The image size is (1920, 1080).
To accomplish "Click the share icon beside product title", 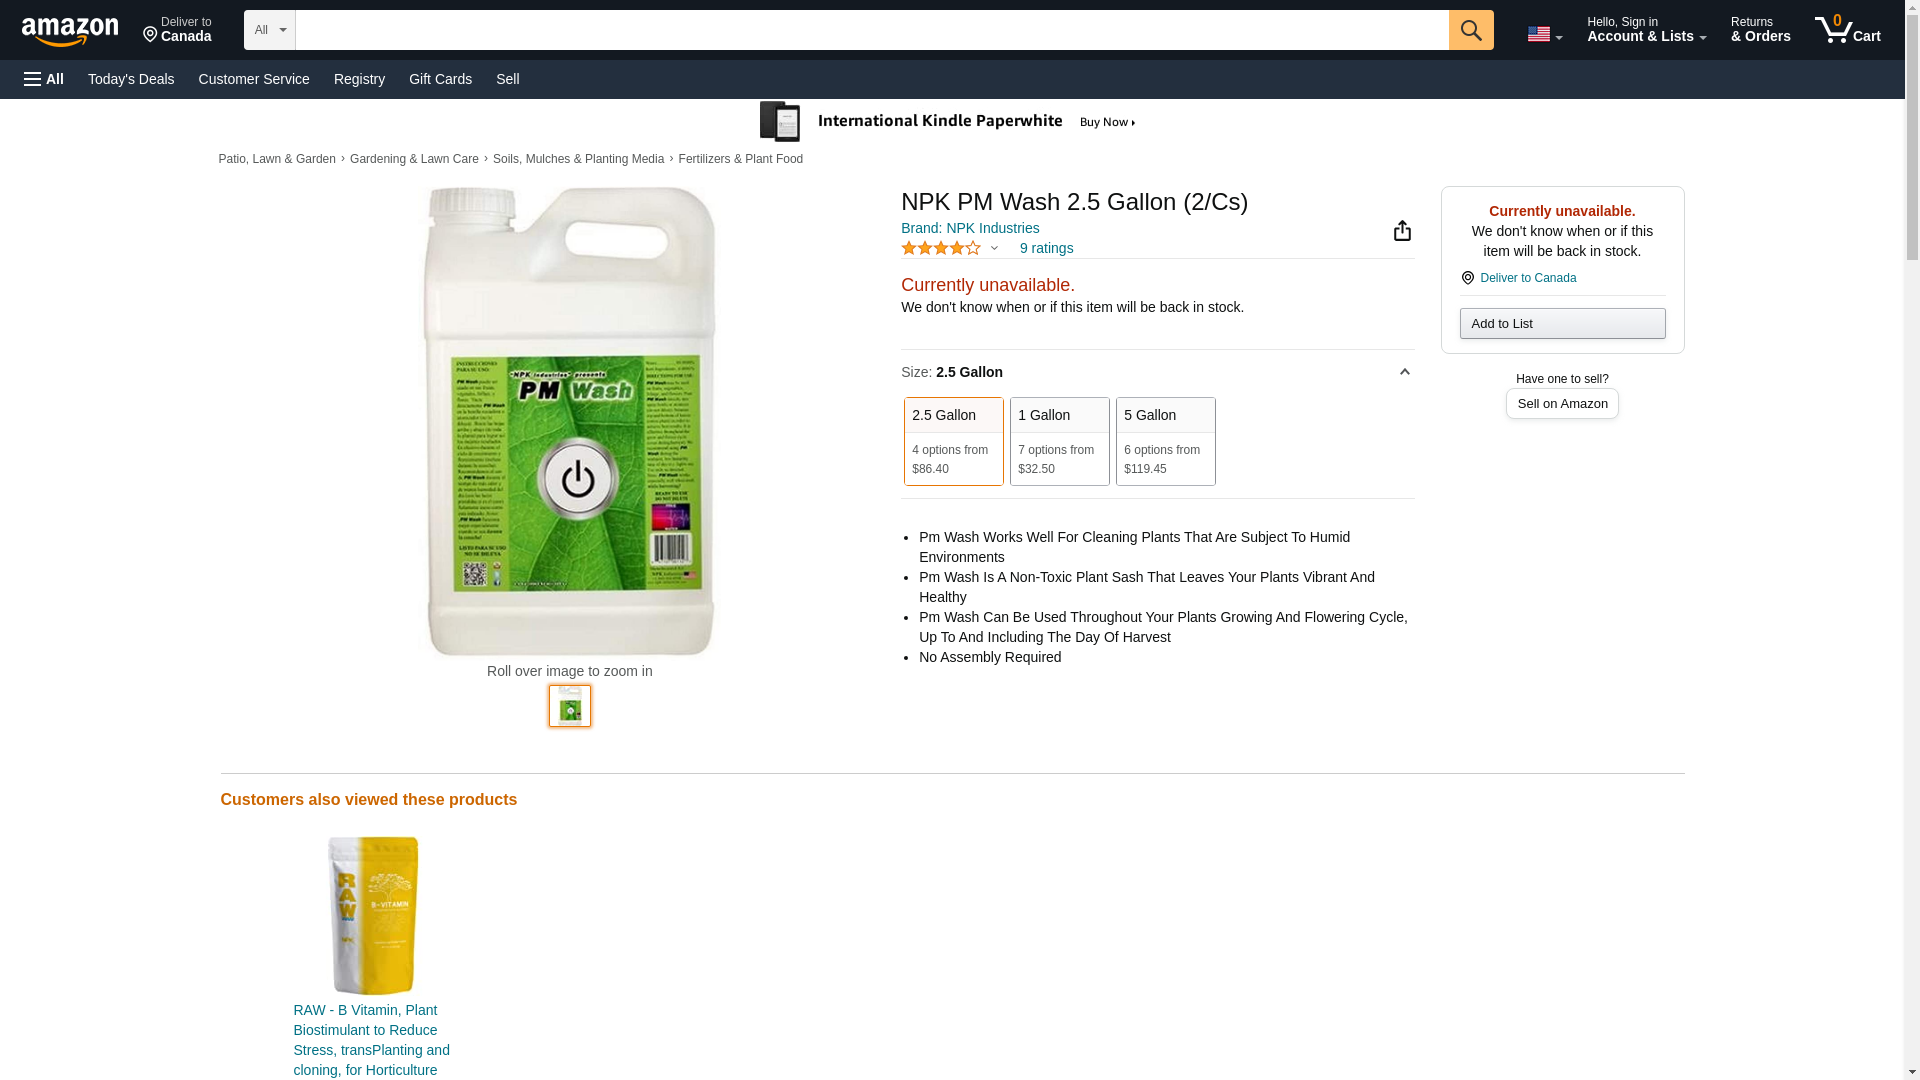I will point(1402,231).
